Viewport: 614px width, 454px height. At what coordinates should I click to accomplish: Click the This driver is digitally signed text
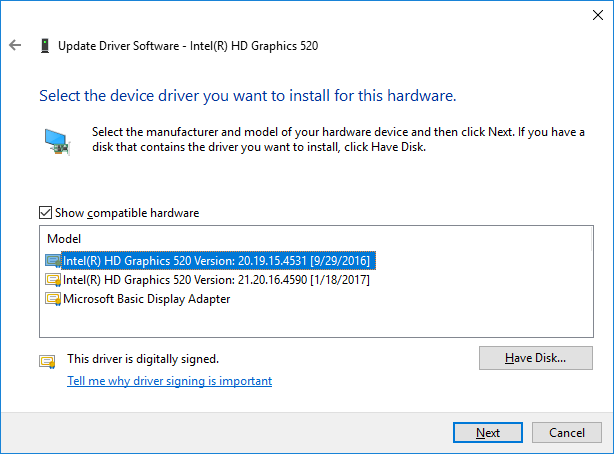click(x=142, y=358)
